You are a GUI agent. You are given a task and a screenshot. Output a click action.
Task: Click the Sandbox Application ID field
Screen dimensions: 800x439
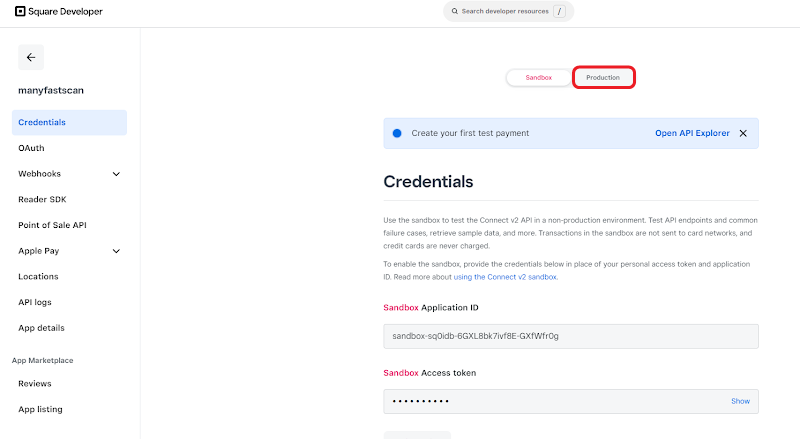tap(571, 336)
